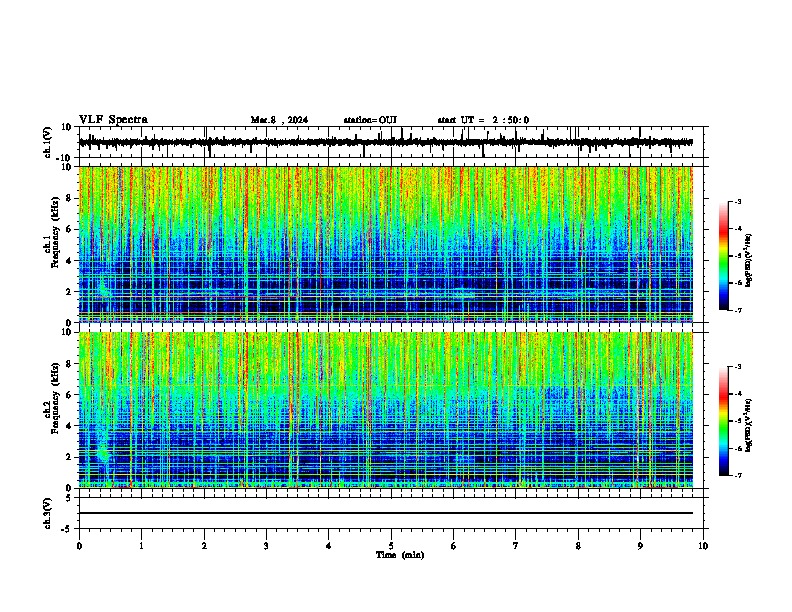Select the "ch.1 Frequency (kHz)" axis label

(x=51, y=233)
